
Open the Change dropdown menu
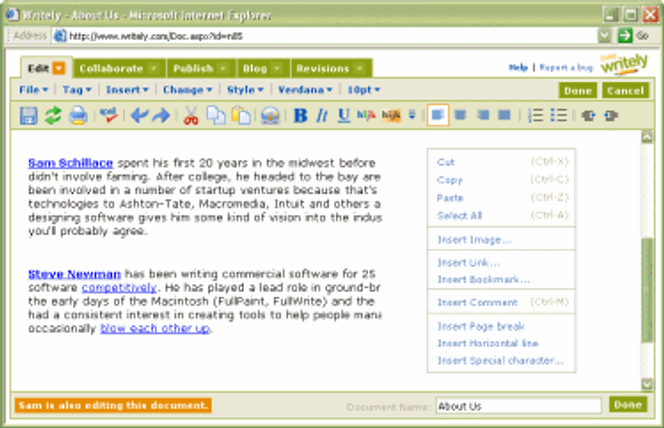tap(187, 90)
